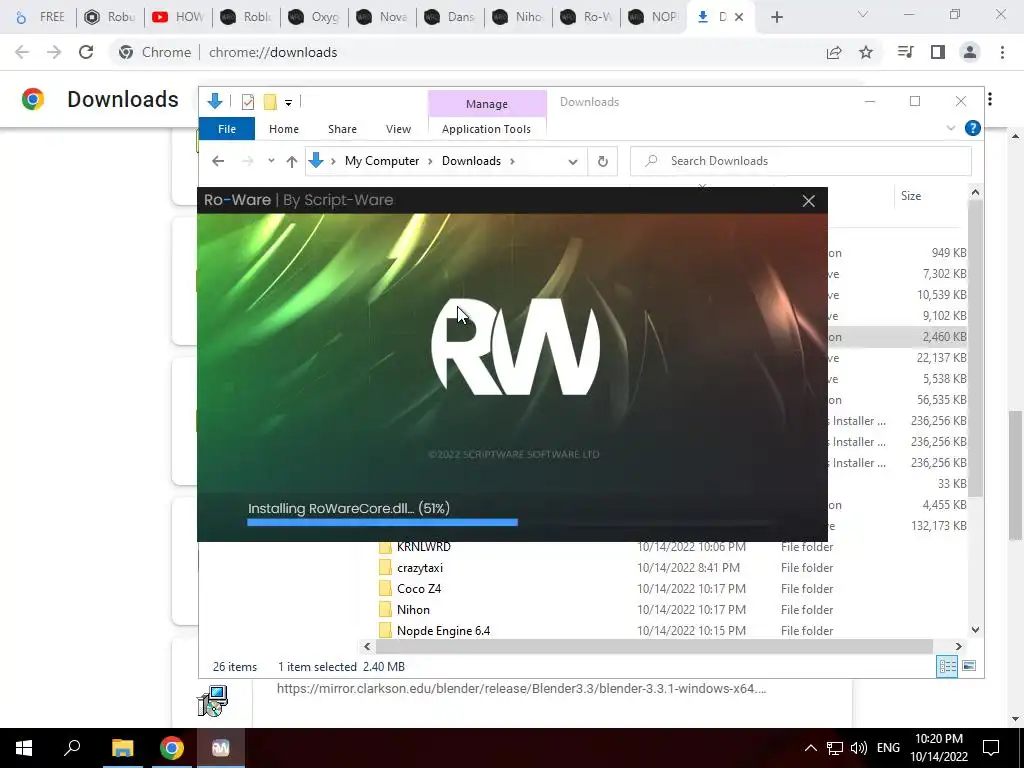Click the installer progress bar

pos(510,522)
